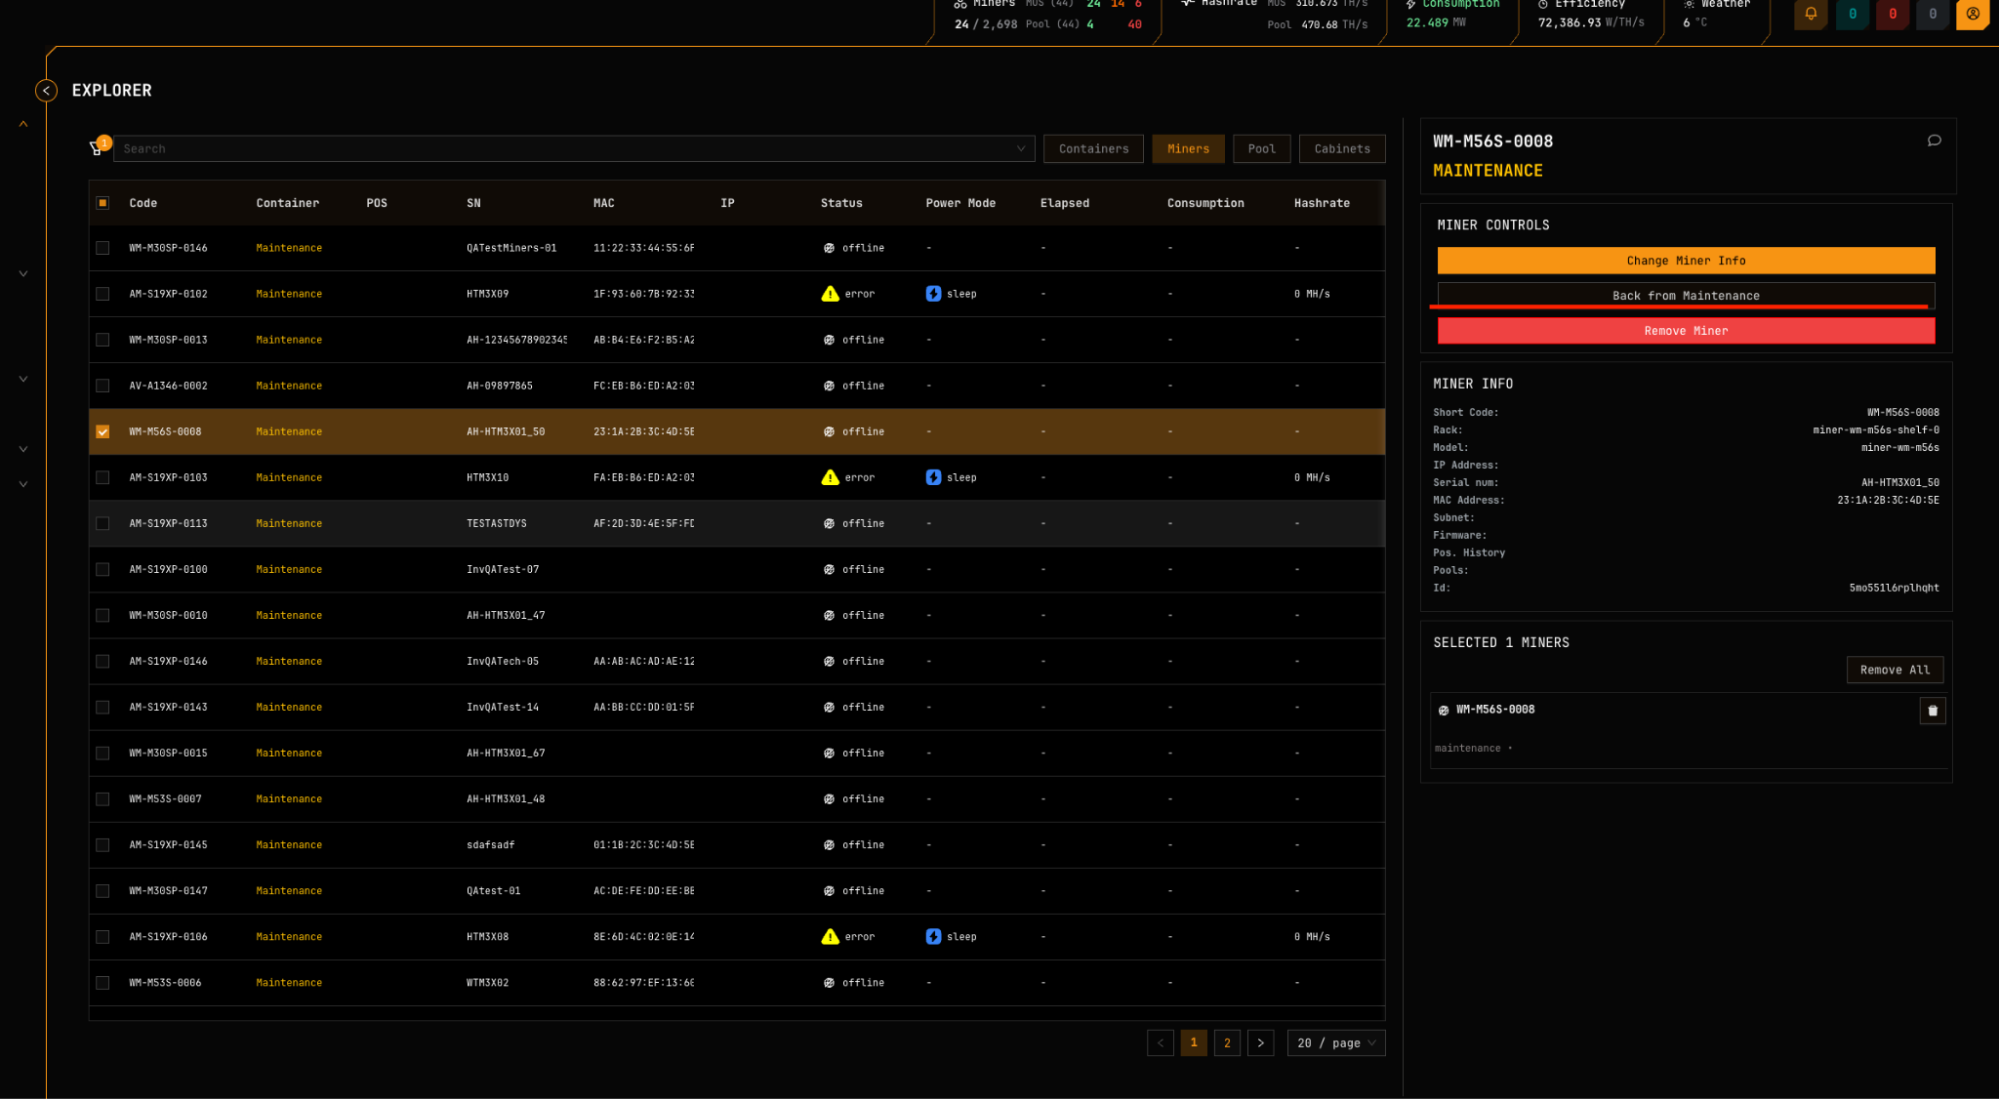
Task: Collapse the top sidebar chevron
Action: (23, 124)
